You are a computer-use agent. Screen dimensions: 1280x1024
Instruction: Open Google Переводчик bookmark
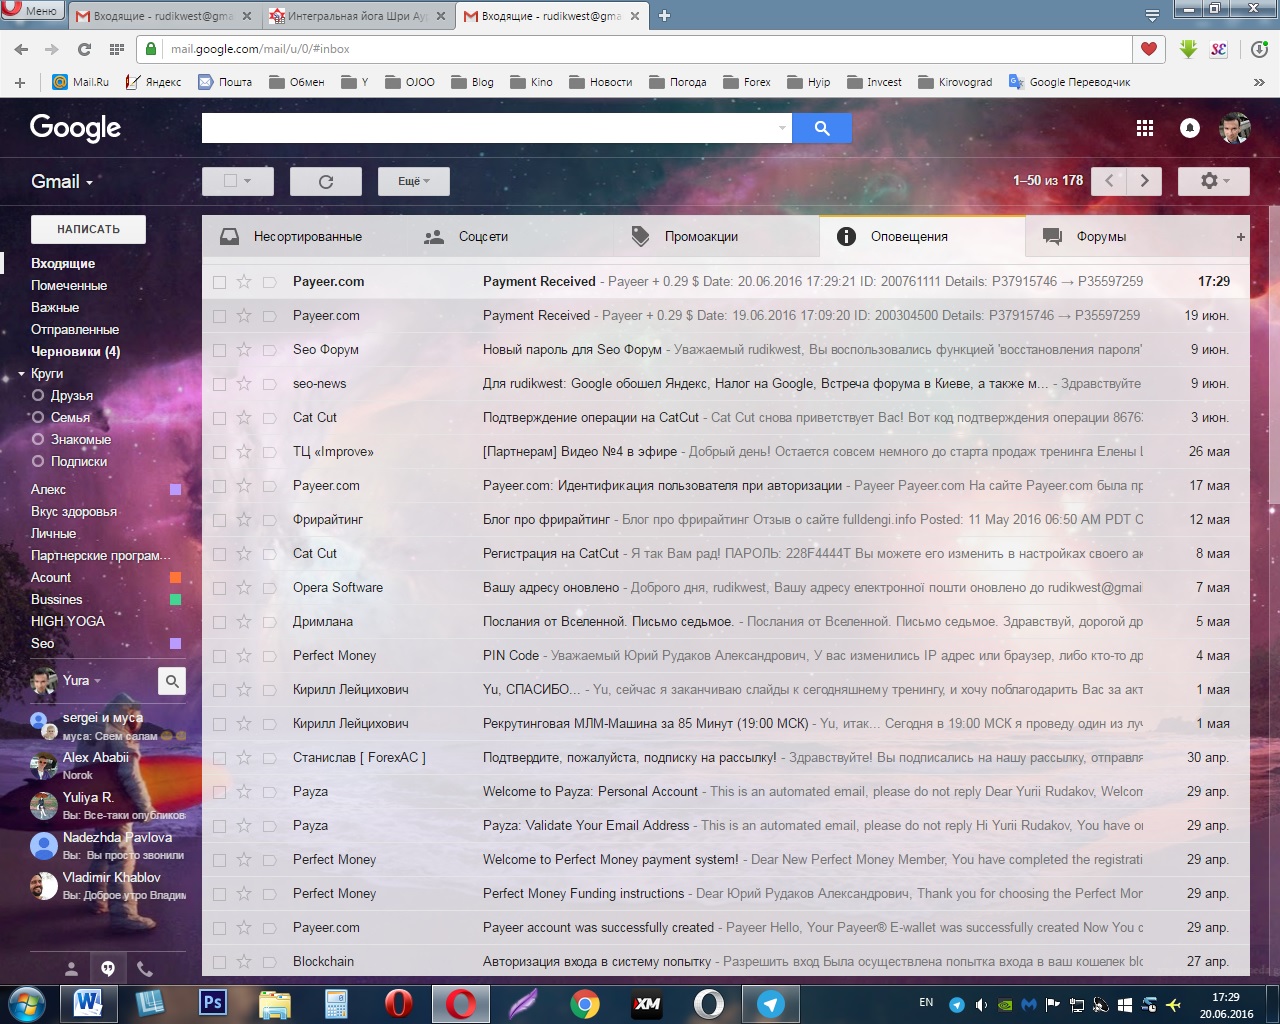coord(1069,82)
